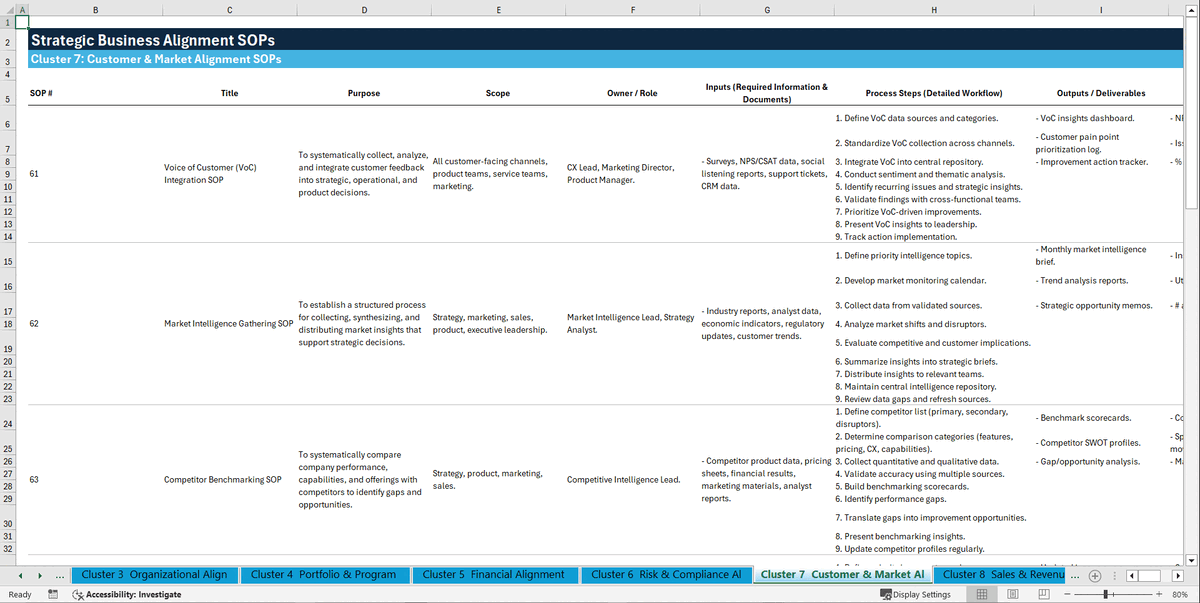1200x603 pixels.
Task: Click the Display Settings status bar item
Action: click(x=917, y=594)
